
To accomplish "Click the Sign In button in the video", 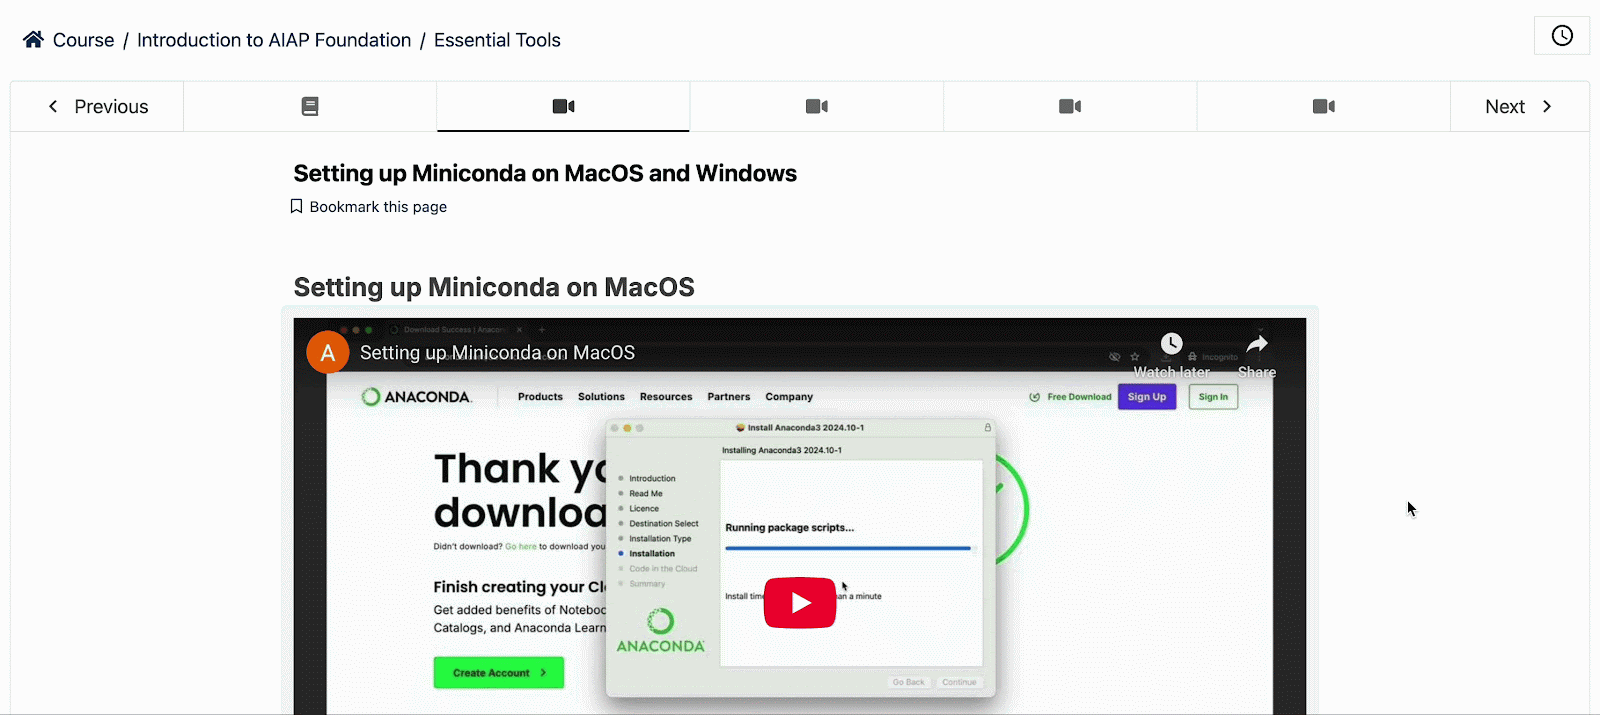I will click(1213, 397).
